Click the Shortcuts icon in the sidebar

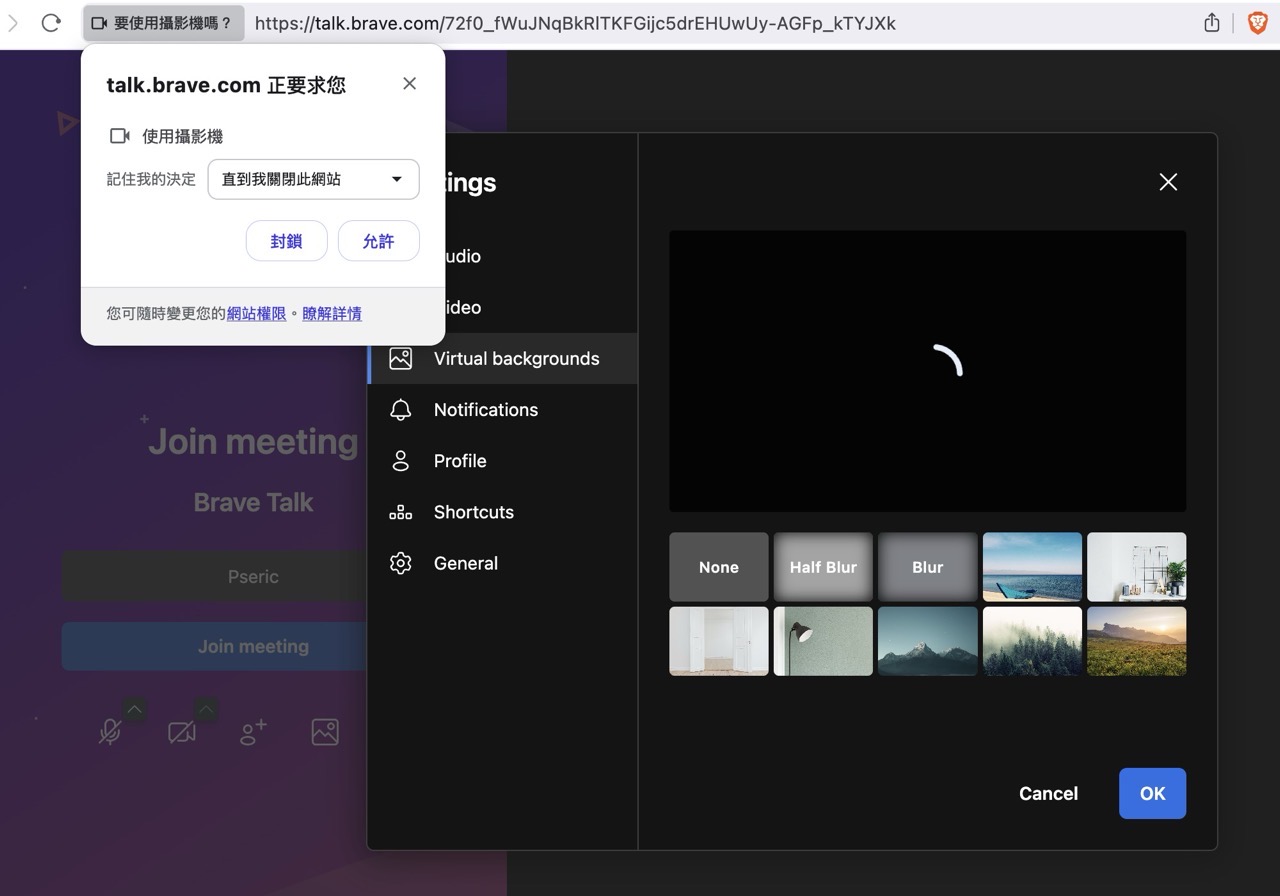coord(401,512)
